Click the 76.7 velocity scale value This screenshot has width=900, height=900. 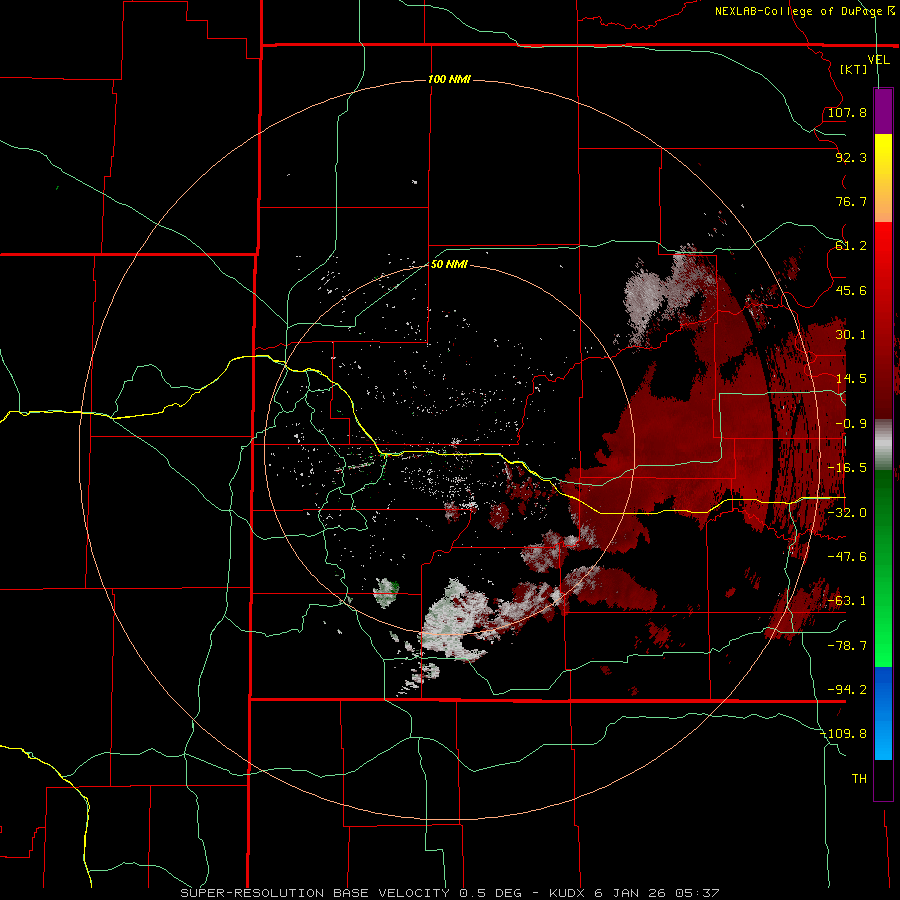851,201
